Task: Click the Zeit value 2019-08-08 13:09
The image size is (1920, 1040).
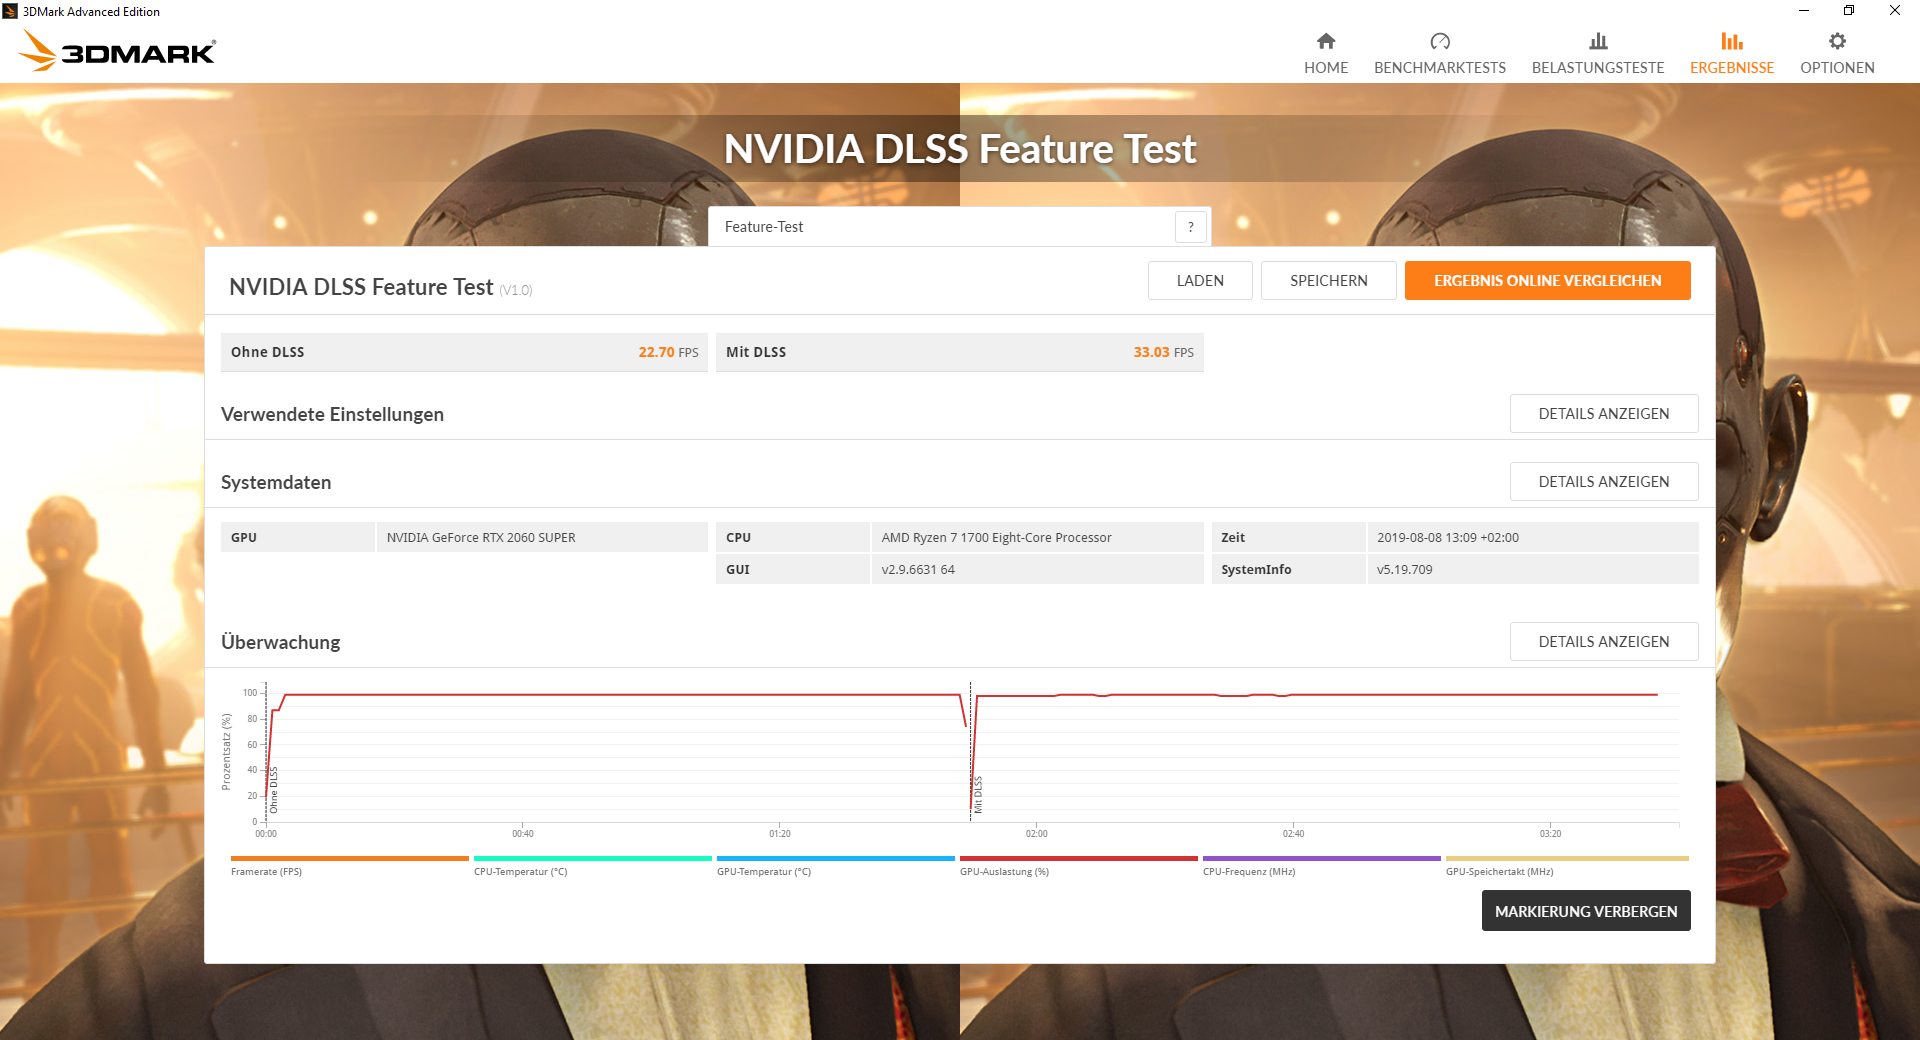Action: pyautogui.click(x=1447, y=538)
